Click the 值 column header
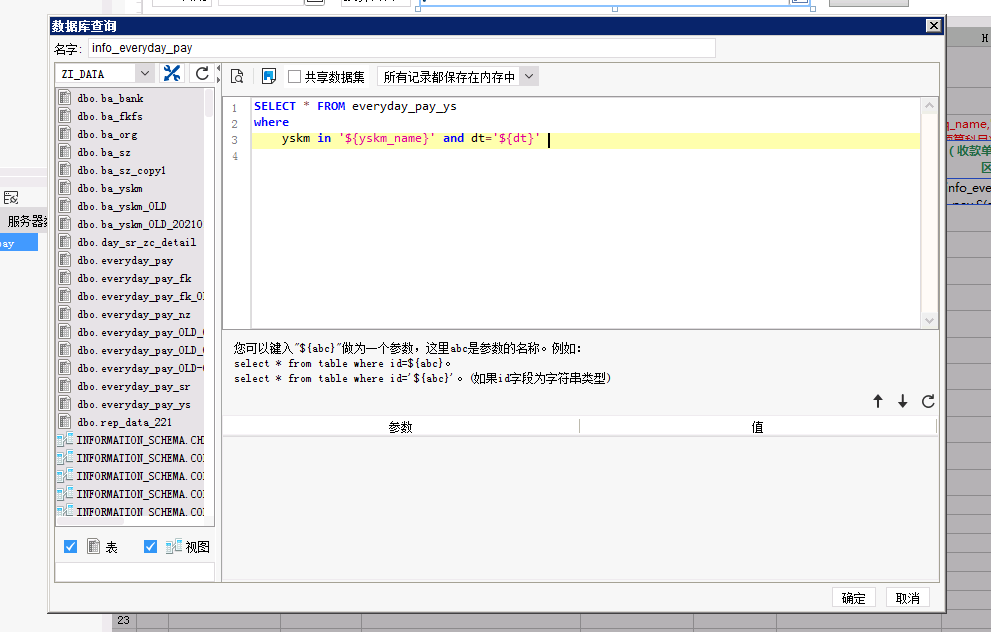Screen dimensions: 991x632 [757, 427]
